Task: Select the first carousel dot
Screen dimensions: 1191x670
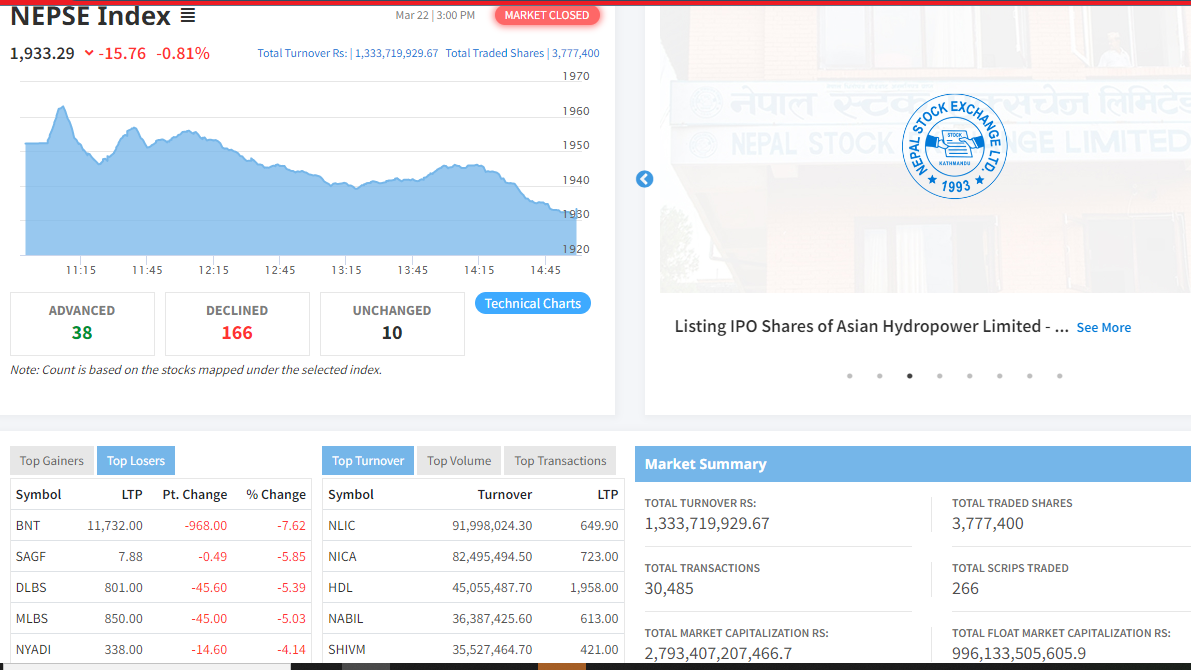Action: coord(850,376)
